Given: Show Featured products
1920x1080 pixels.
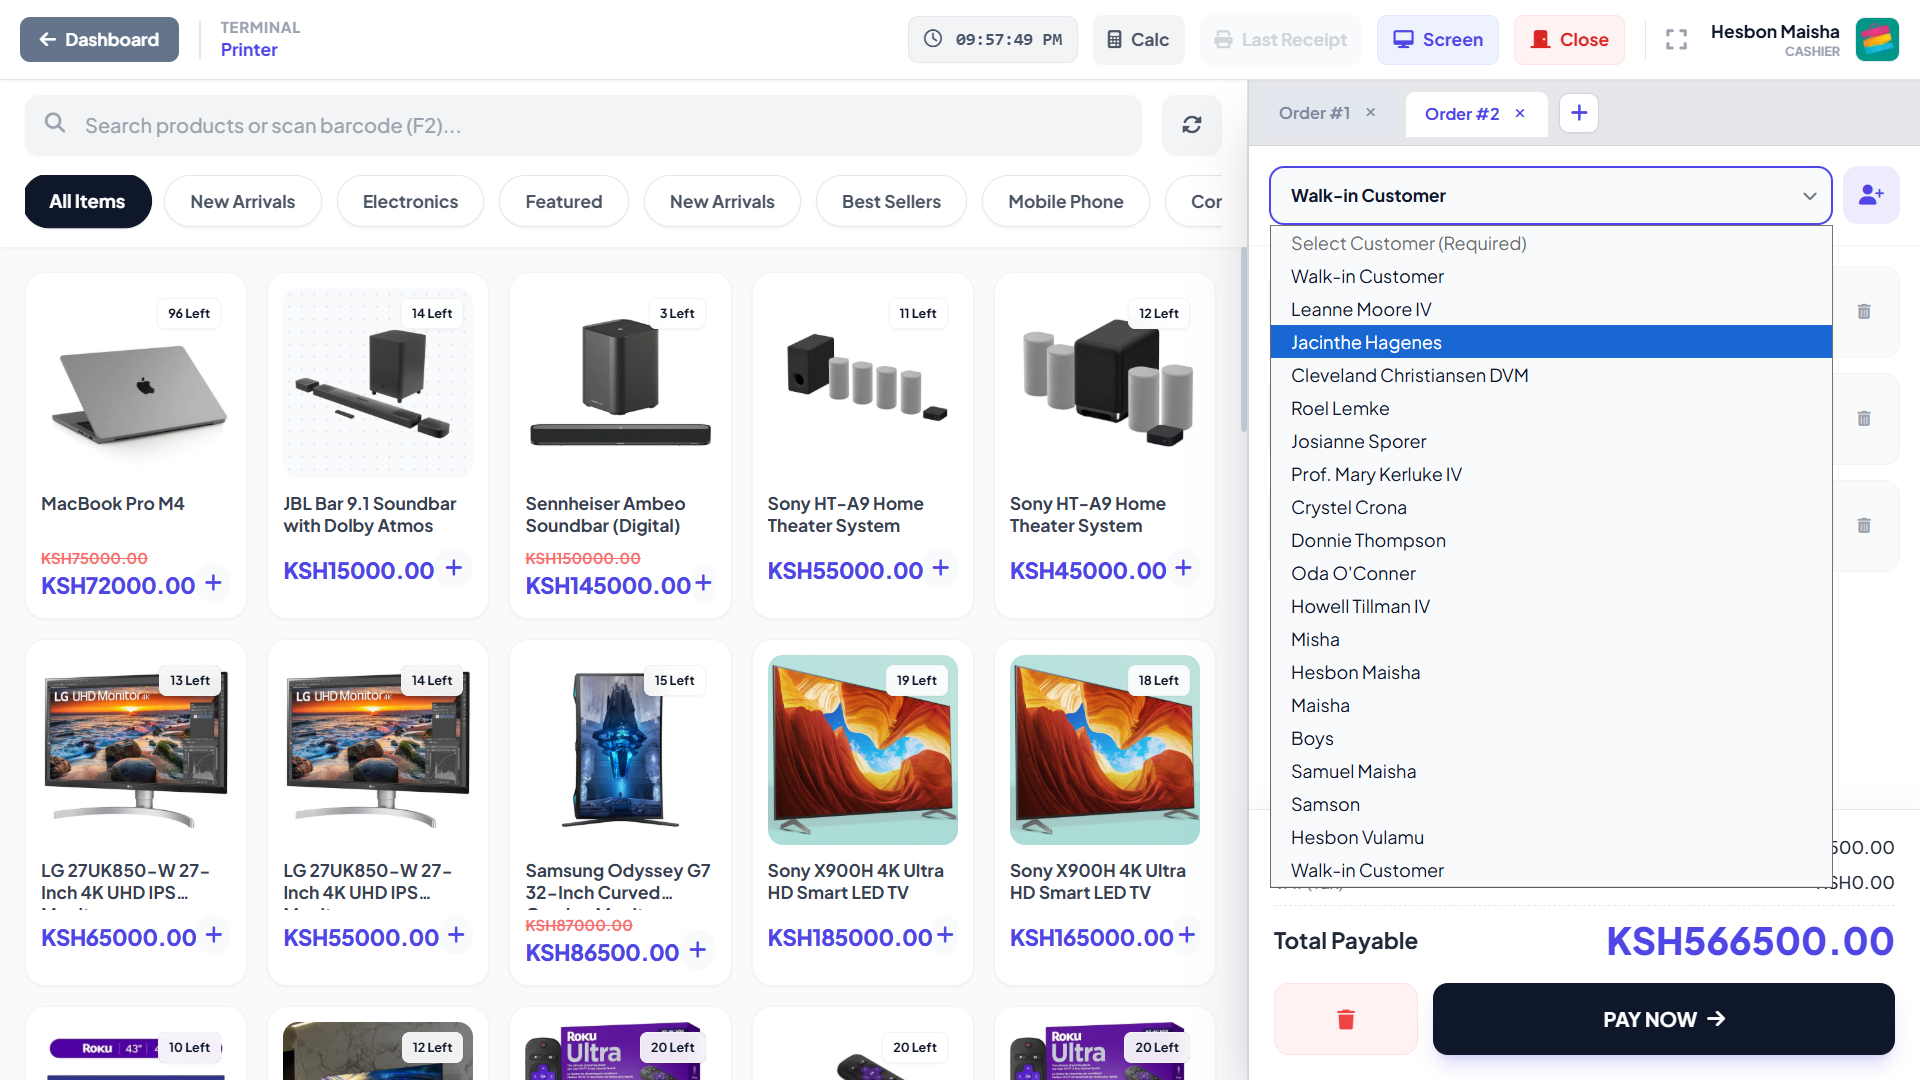Looking at the screenshot, I should (x=564, y=201).
